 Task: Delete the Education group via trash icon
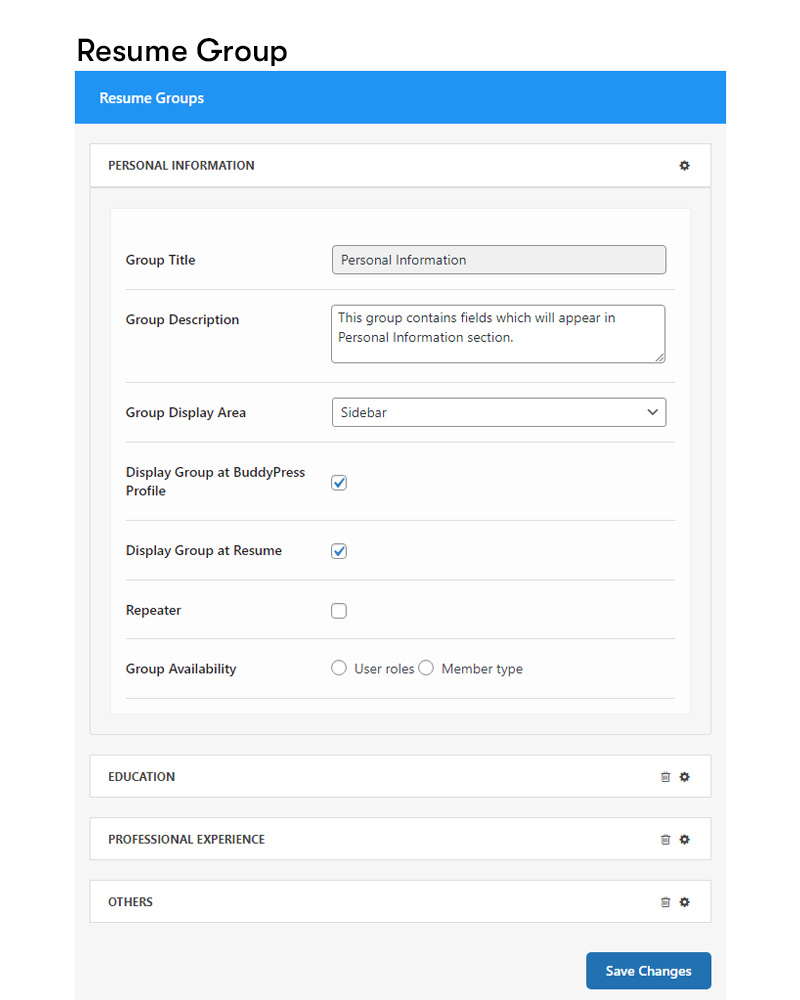[665, 777]
